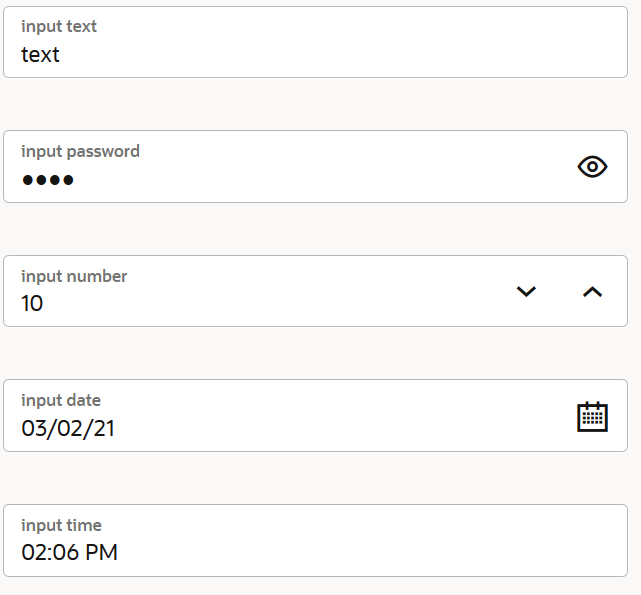
Task: Place cursor in the "text" value
Action: point(41,55)
